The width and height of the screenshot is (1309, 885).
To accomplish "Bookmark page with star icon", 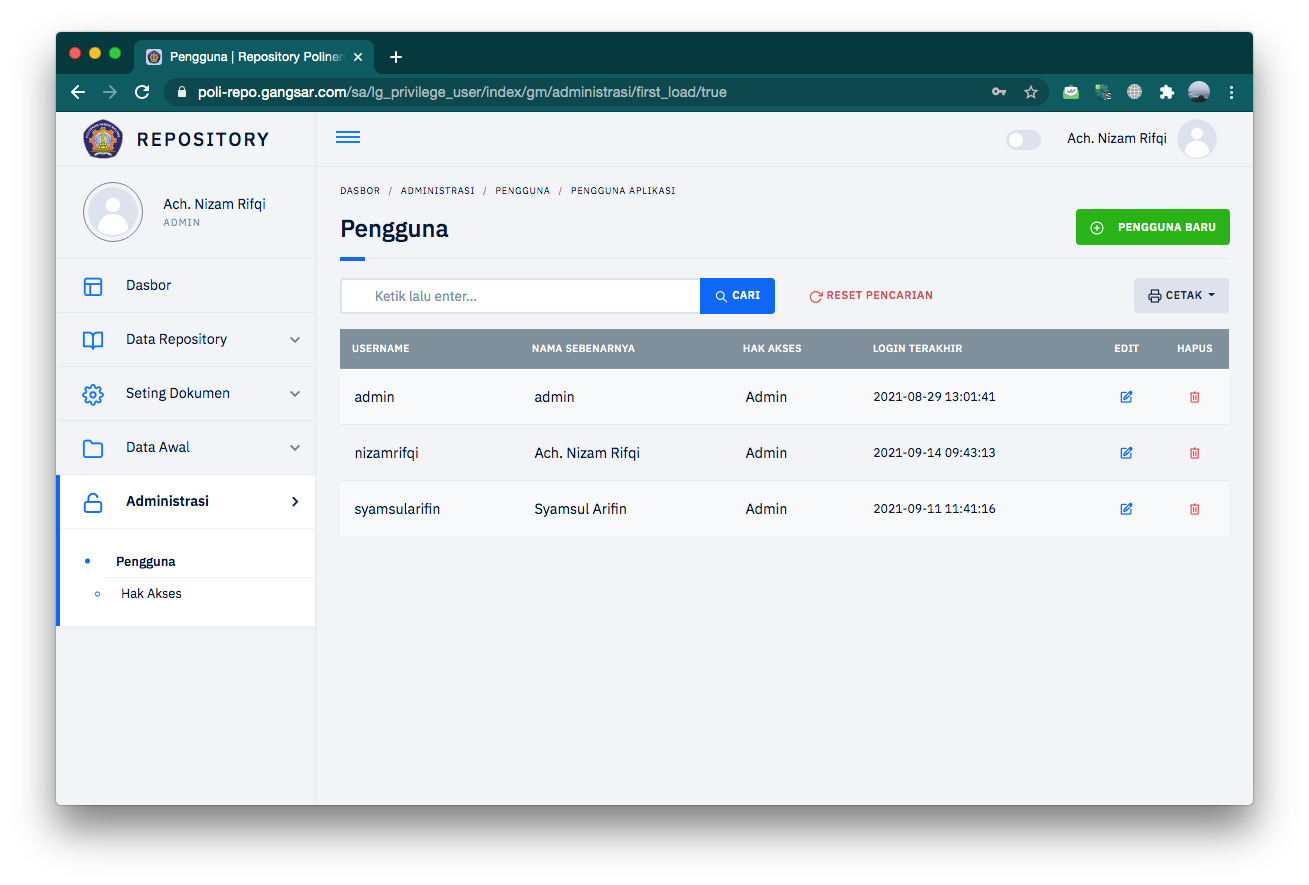I will point(1031,92).
